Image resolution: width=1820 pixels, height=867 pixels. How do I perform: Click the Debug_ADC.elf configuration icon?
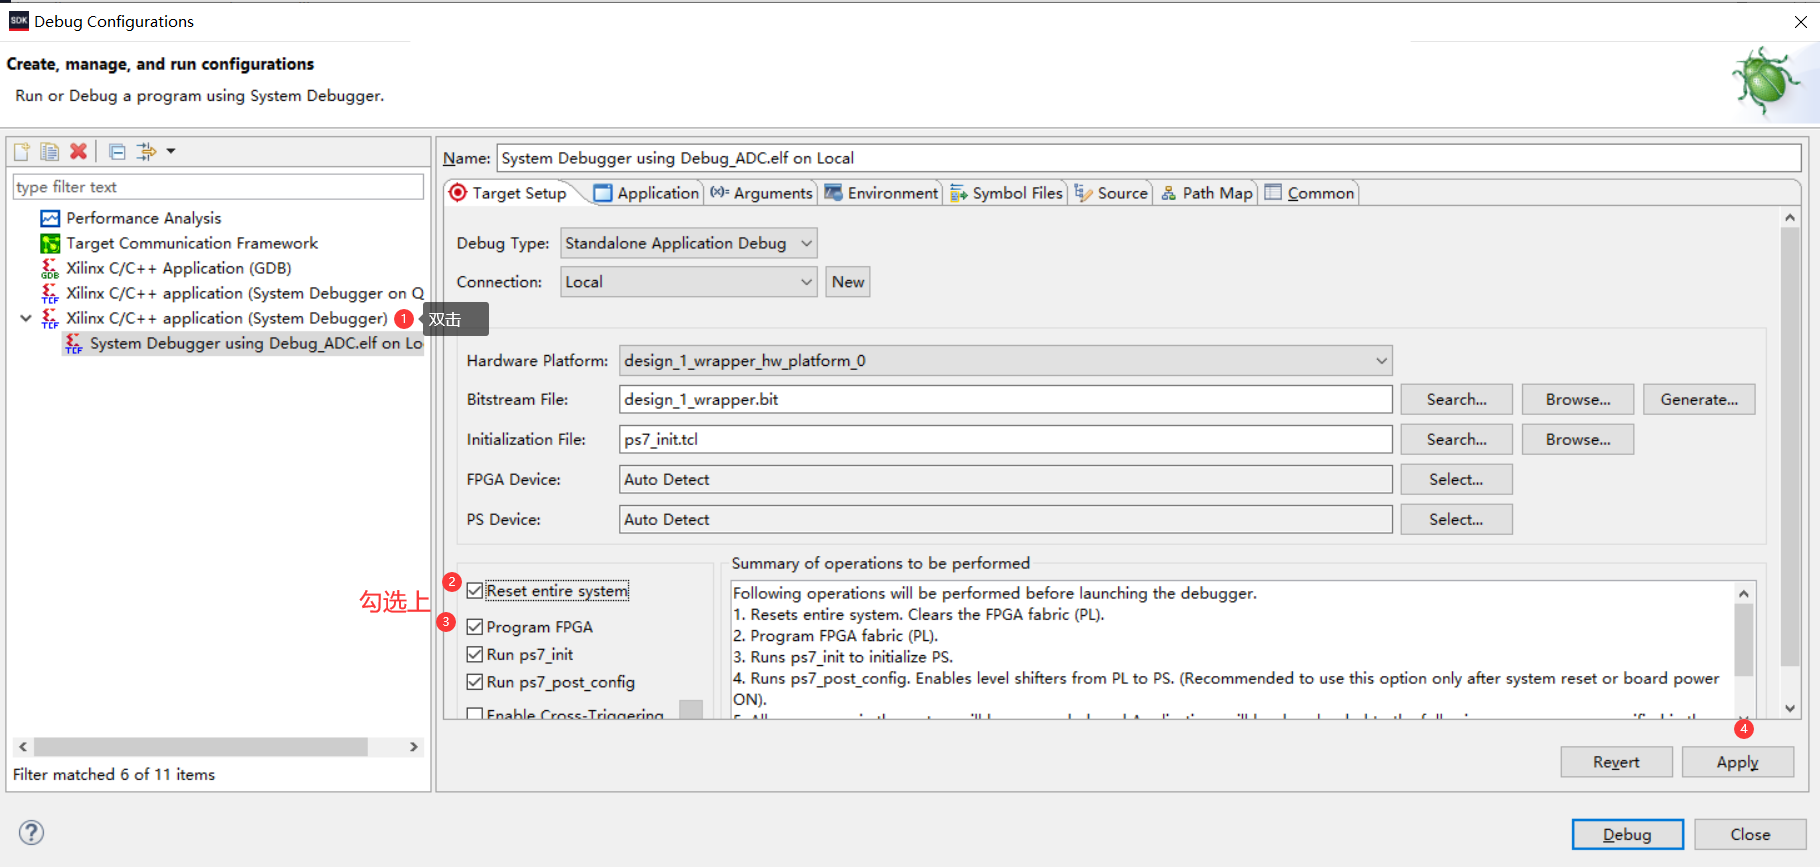point(74,343)
